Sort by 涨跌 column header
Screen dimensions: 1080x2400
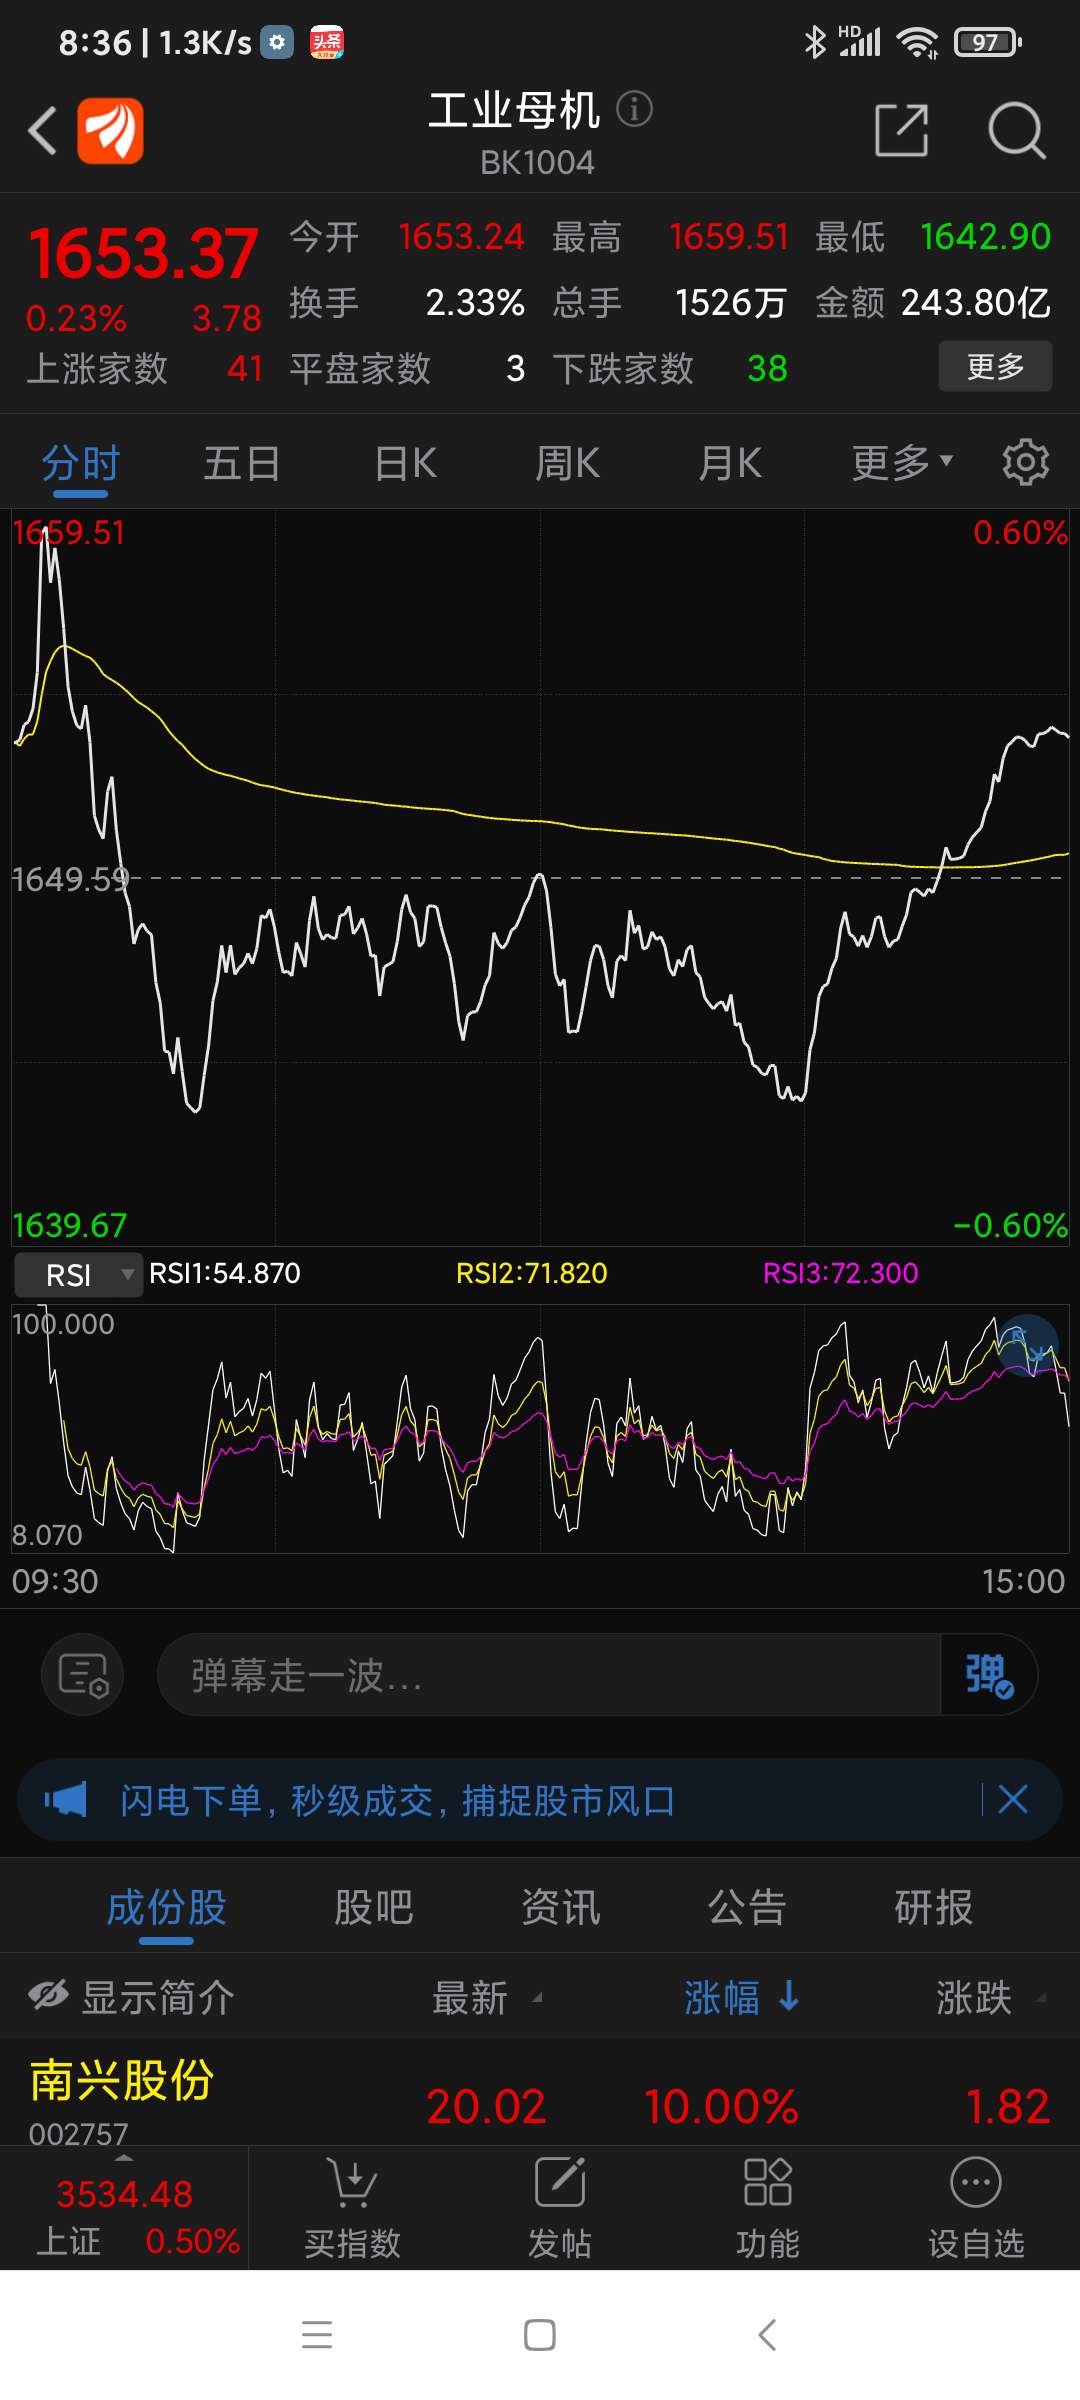pos(991,1998)
